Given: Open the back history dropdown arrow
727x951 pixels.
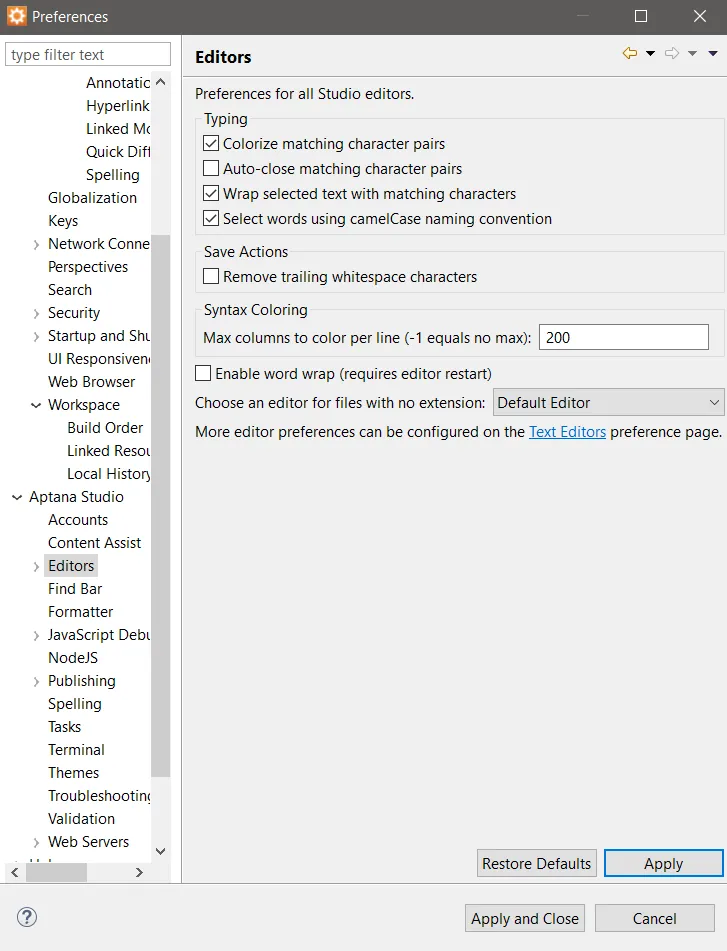Looking at the screenshot, I should 651,53.
